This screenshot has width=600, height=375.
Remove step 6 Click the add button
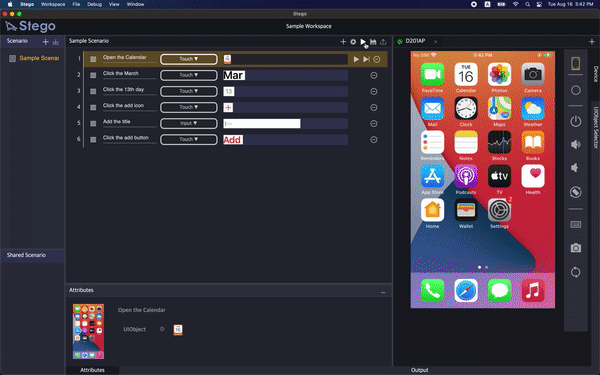tap(374, 140)
